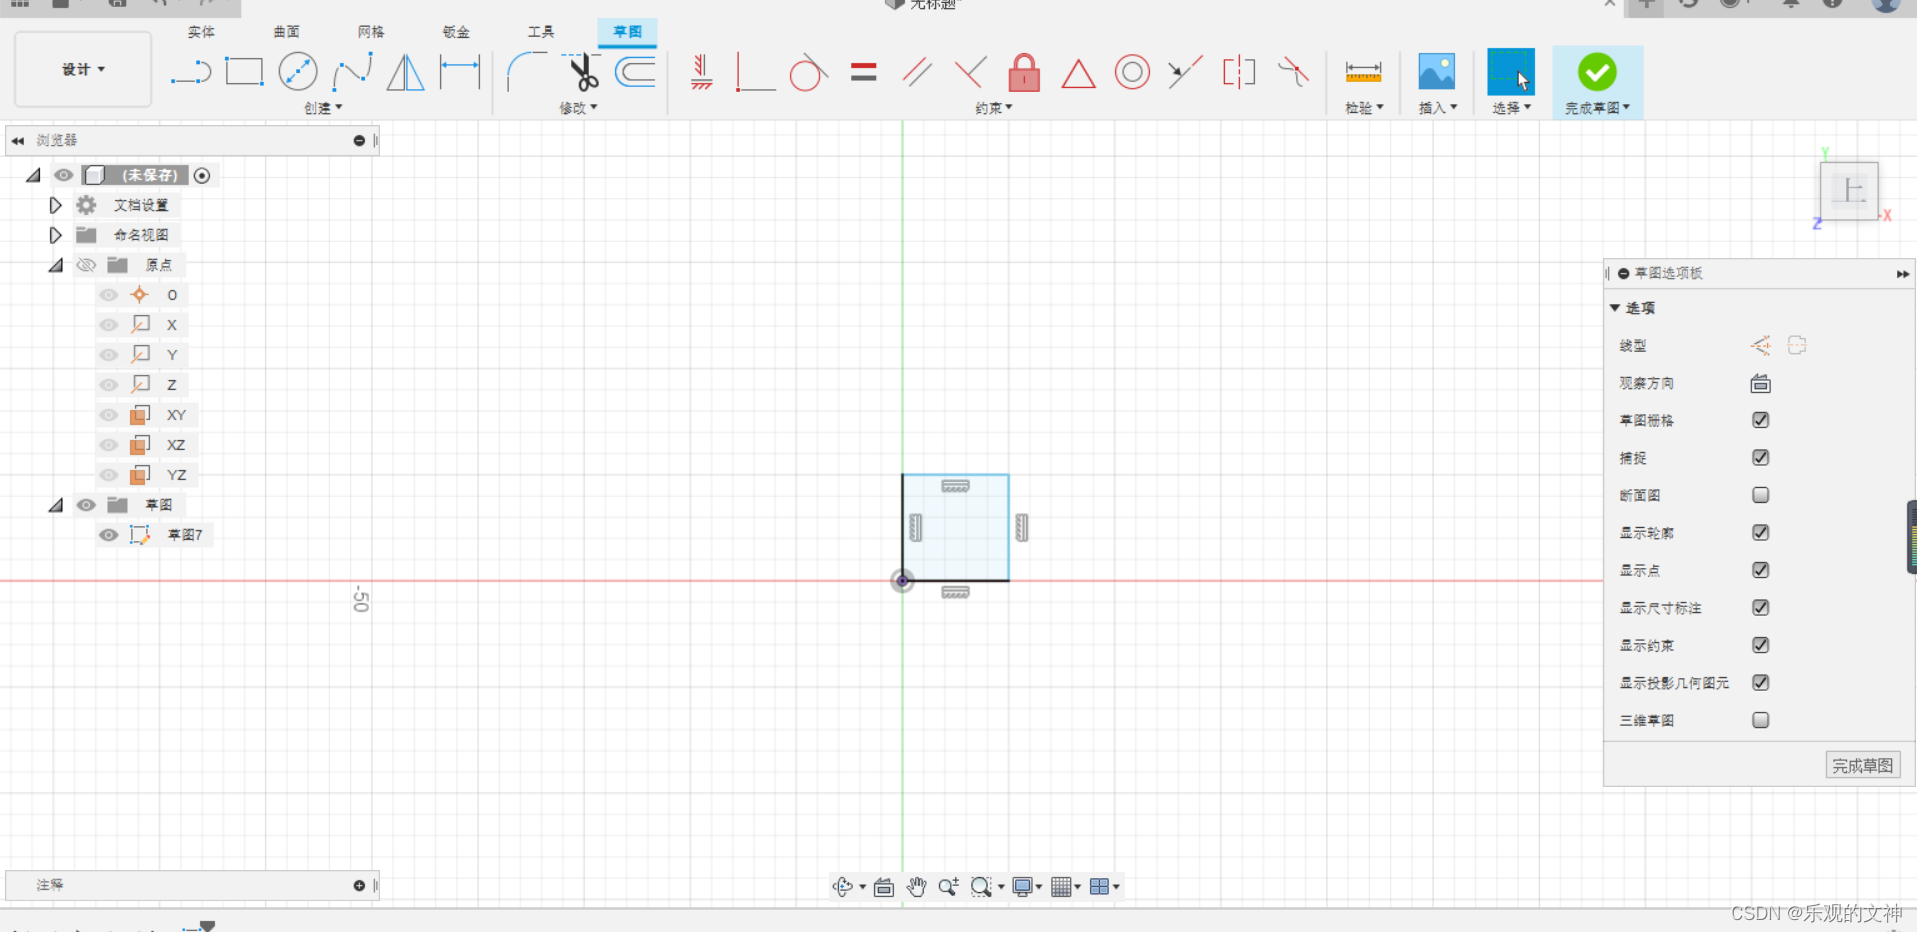Apply Horizontal/Vertical constraint
Image resolution: width=1917 pixels, height=932 pixels.
pos(702,72)
